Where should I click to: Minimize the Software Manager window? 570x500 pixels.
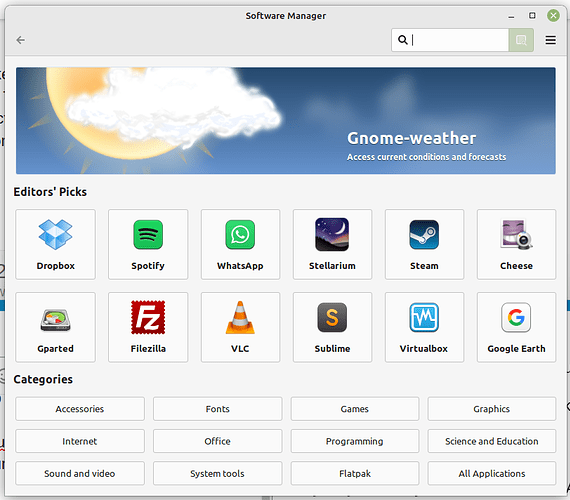[x=511, y=16]
